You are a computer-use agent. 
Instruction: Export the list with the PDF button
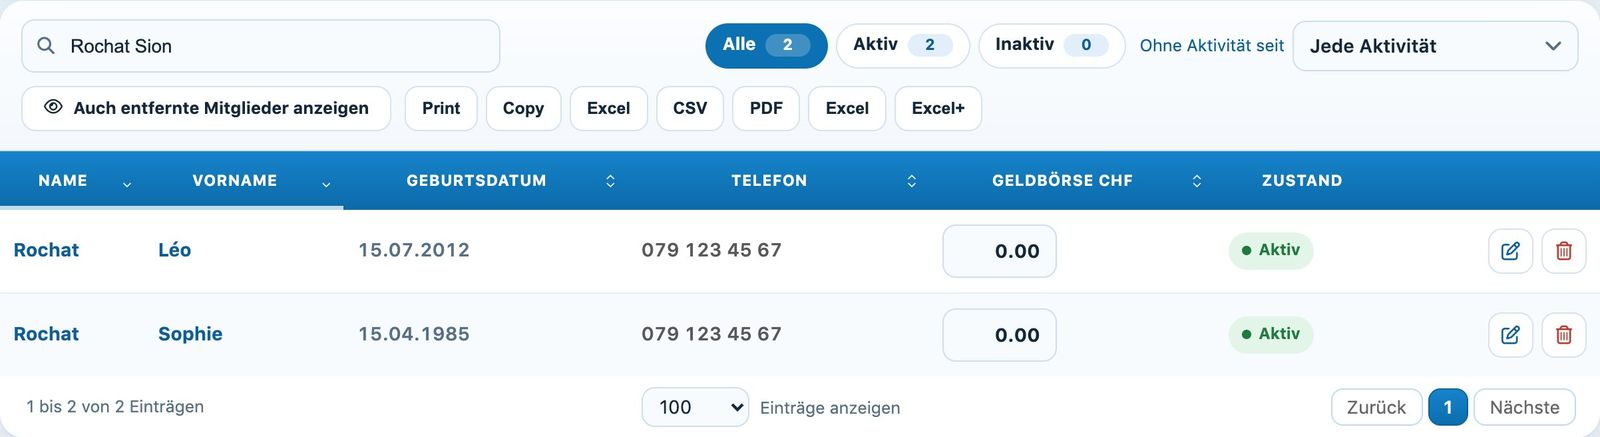(766, 108)
